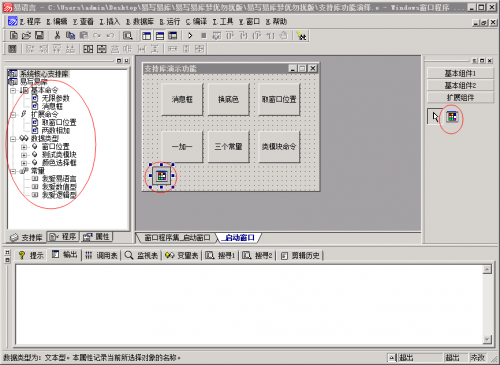500x365 pixels.
Task: Switch to the 窗口程序集_启动窗口 tab
Action: coord(177,238)
